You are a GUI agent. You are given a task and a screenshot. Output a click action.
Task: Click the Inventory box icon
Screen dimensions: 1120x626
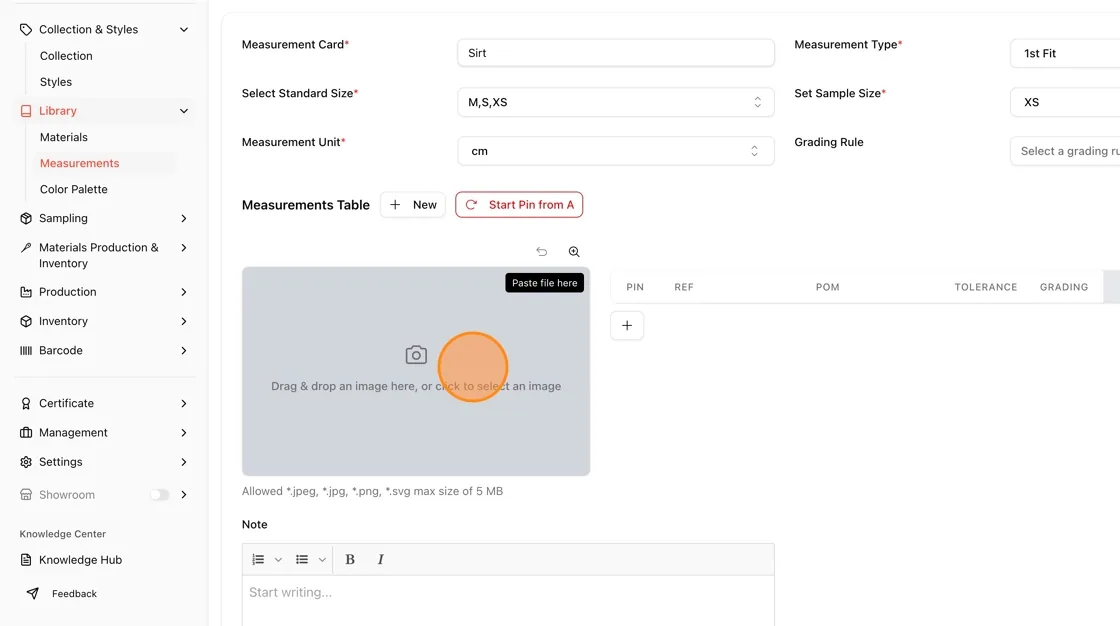point(26,321)
